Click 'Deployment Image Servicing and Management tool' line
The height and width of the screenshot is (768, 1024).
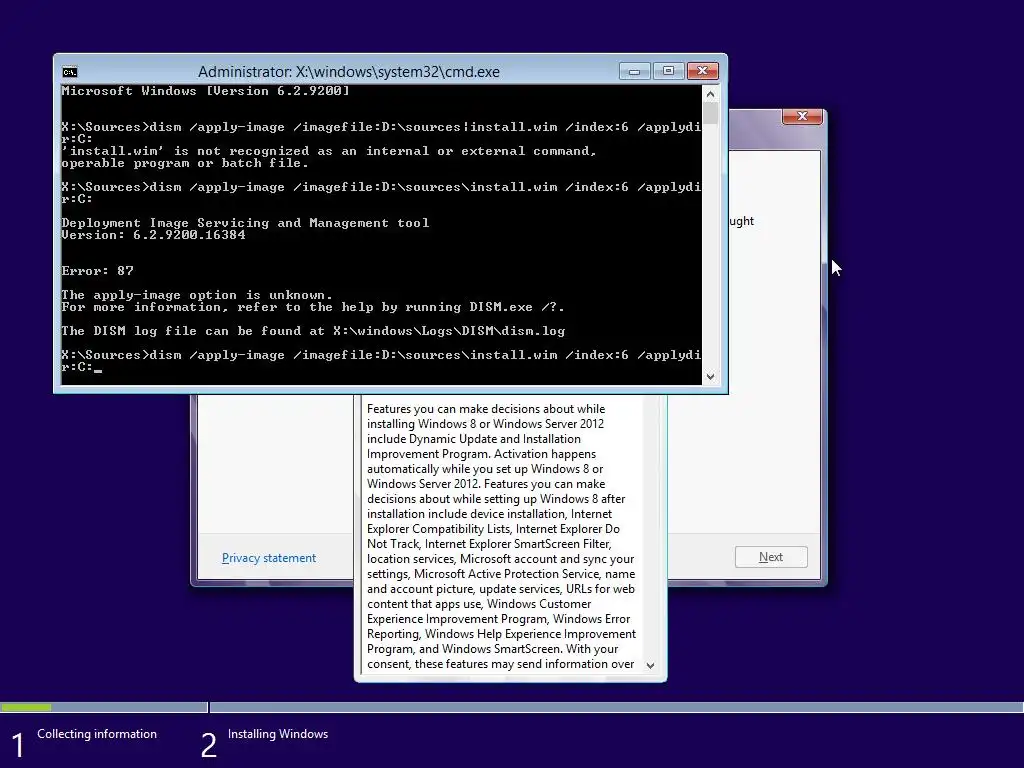pos(245,223)
